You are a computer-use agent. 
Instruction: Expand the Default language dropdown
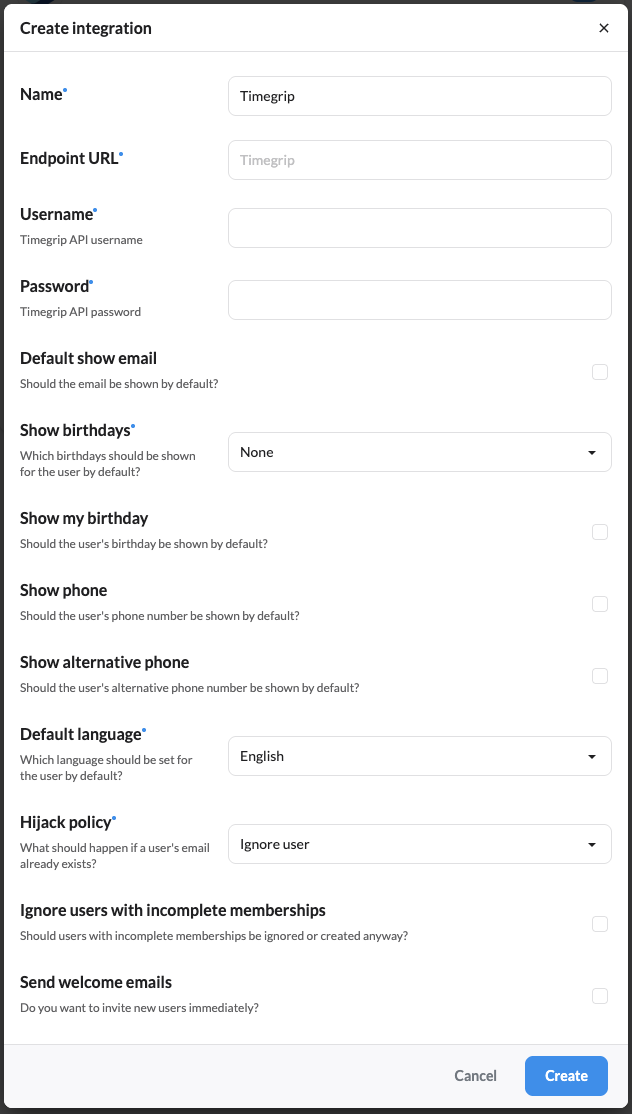click(419, 756)
